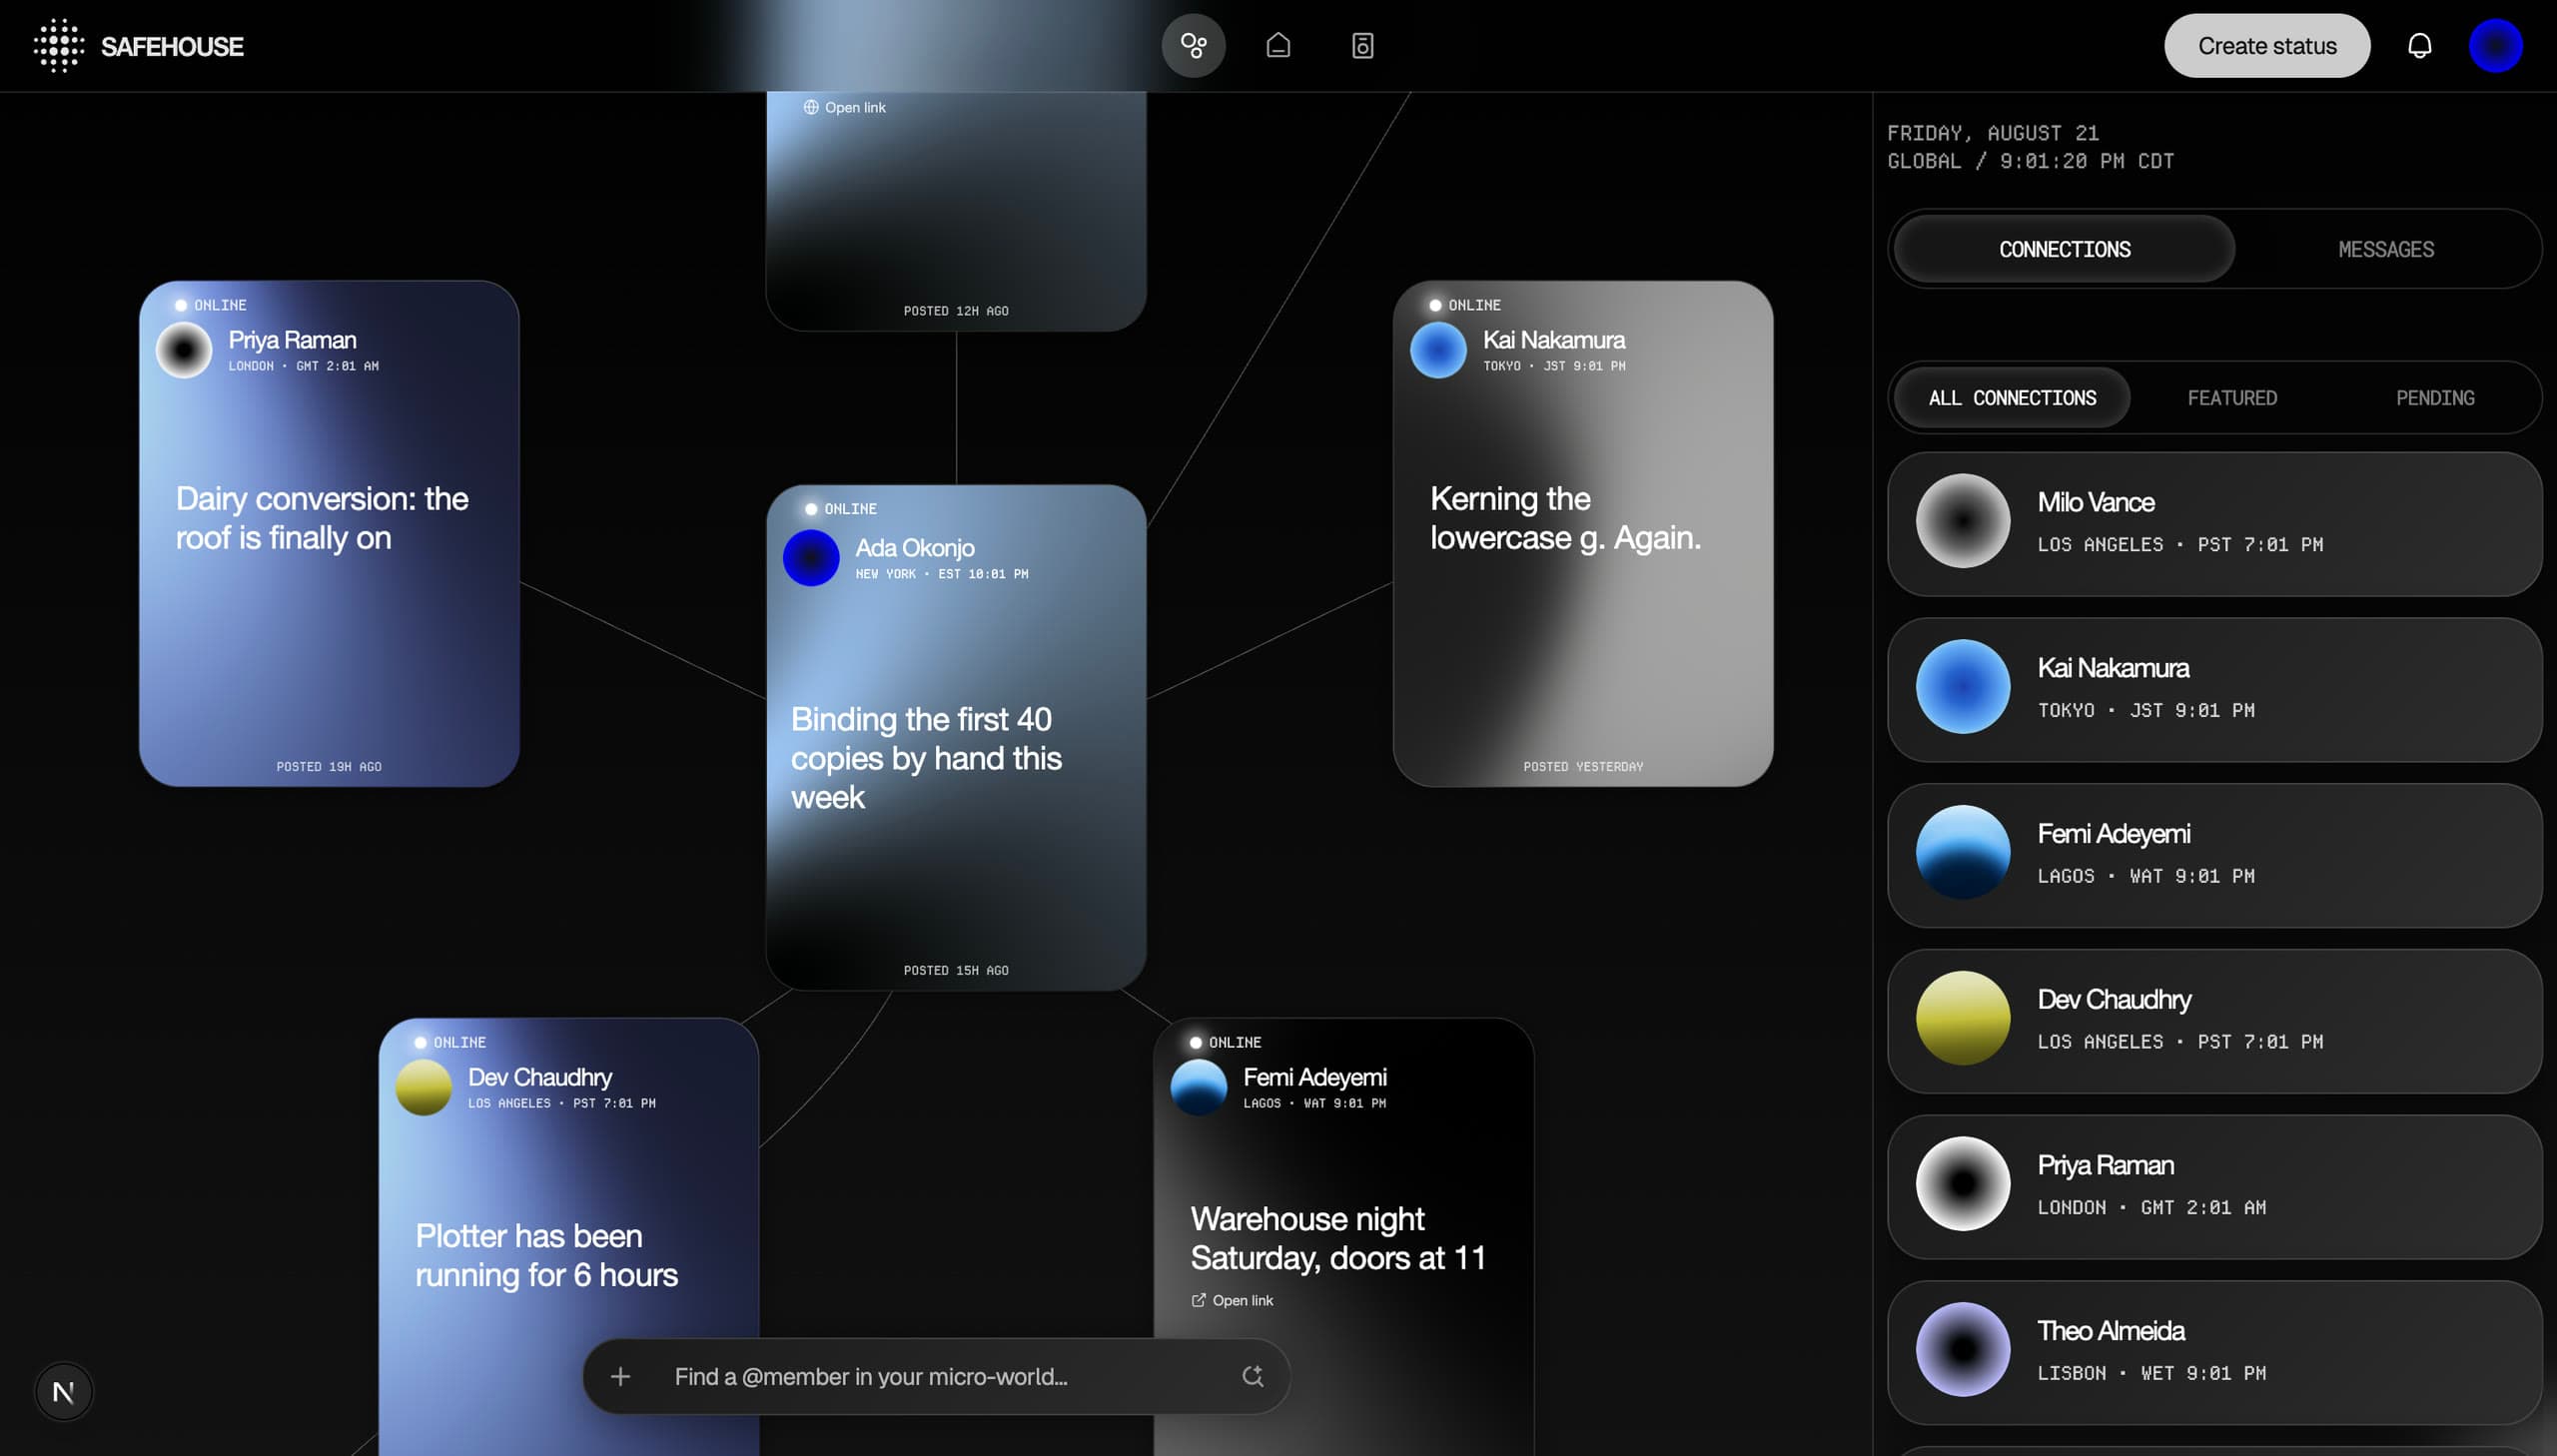
Task: Open Kai Nakamura in connections list
Action: pyautogui.click(x=2214, y=690)
